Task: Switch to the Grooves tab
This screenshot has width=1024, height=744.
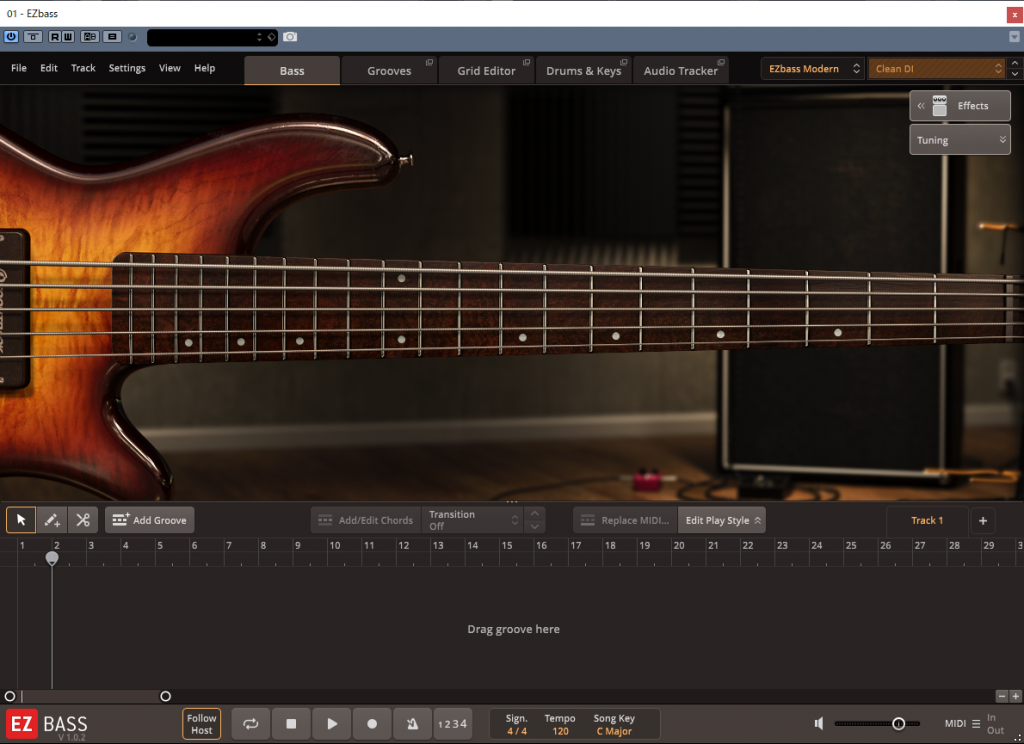Action: tap(389, 71)
